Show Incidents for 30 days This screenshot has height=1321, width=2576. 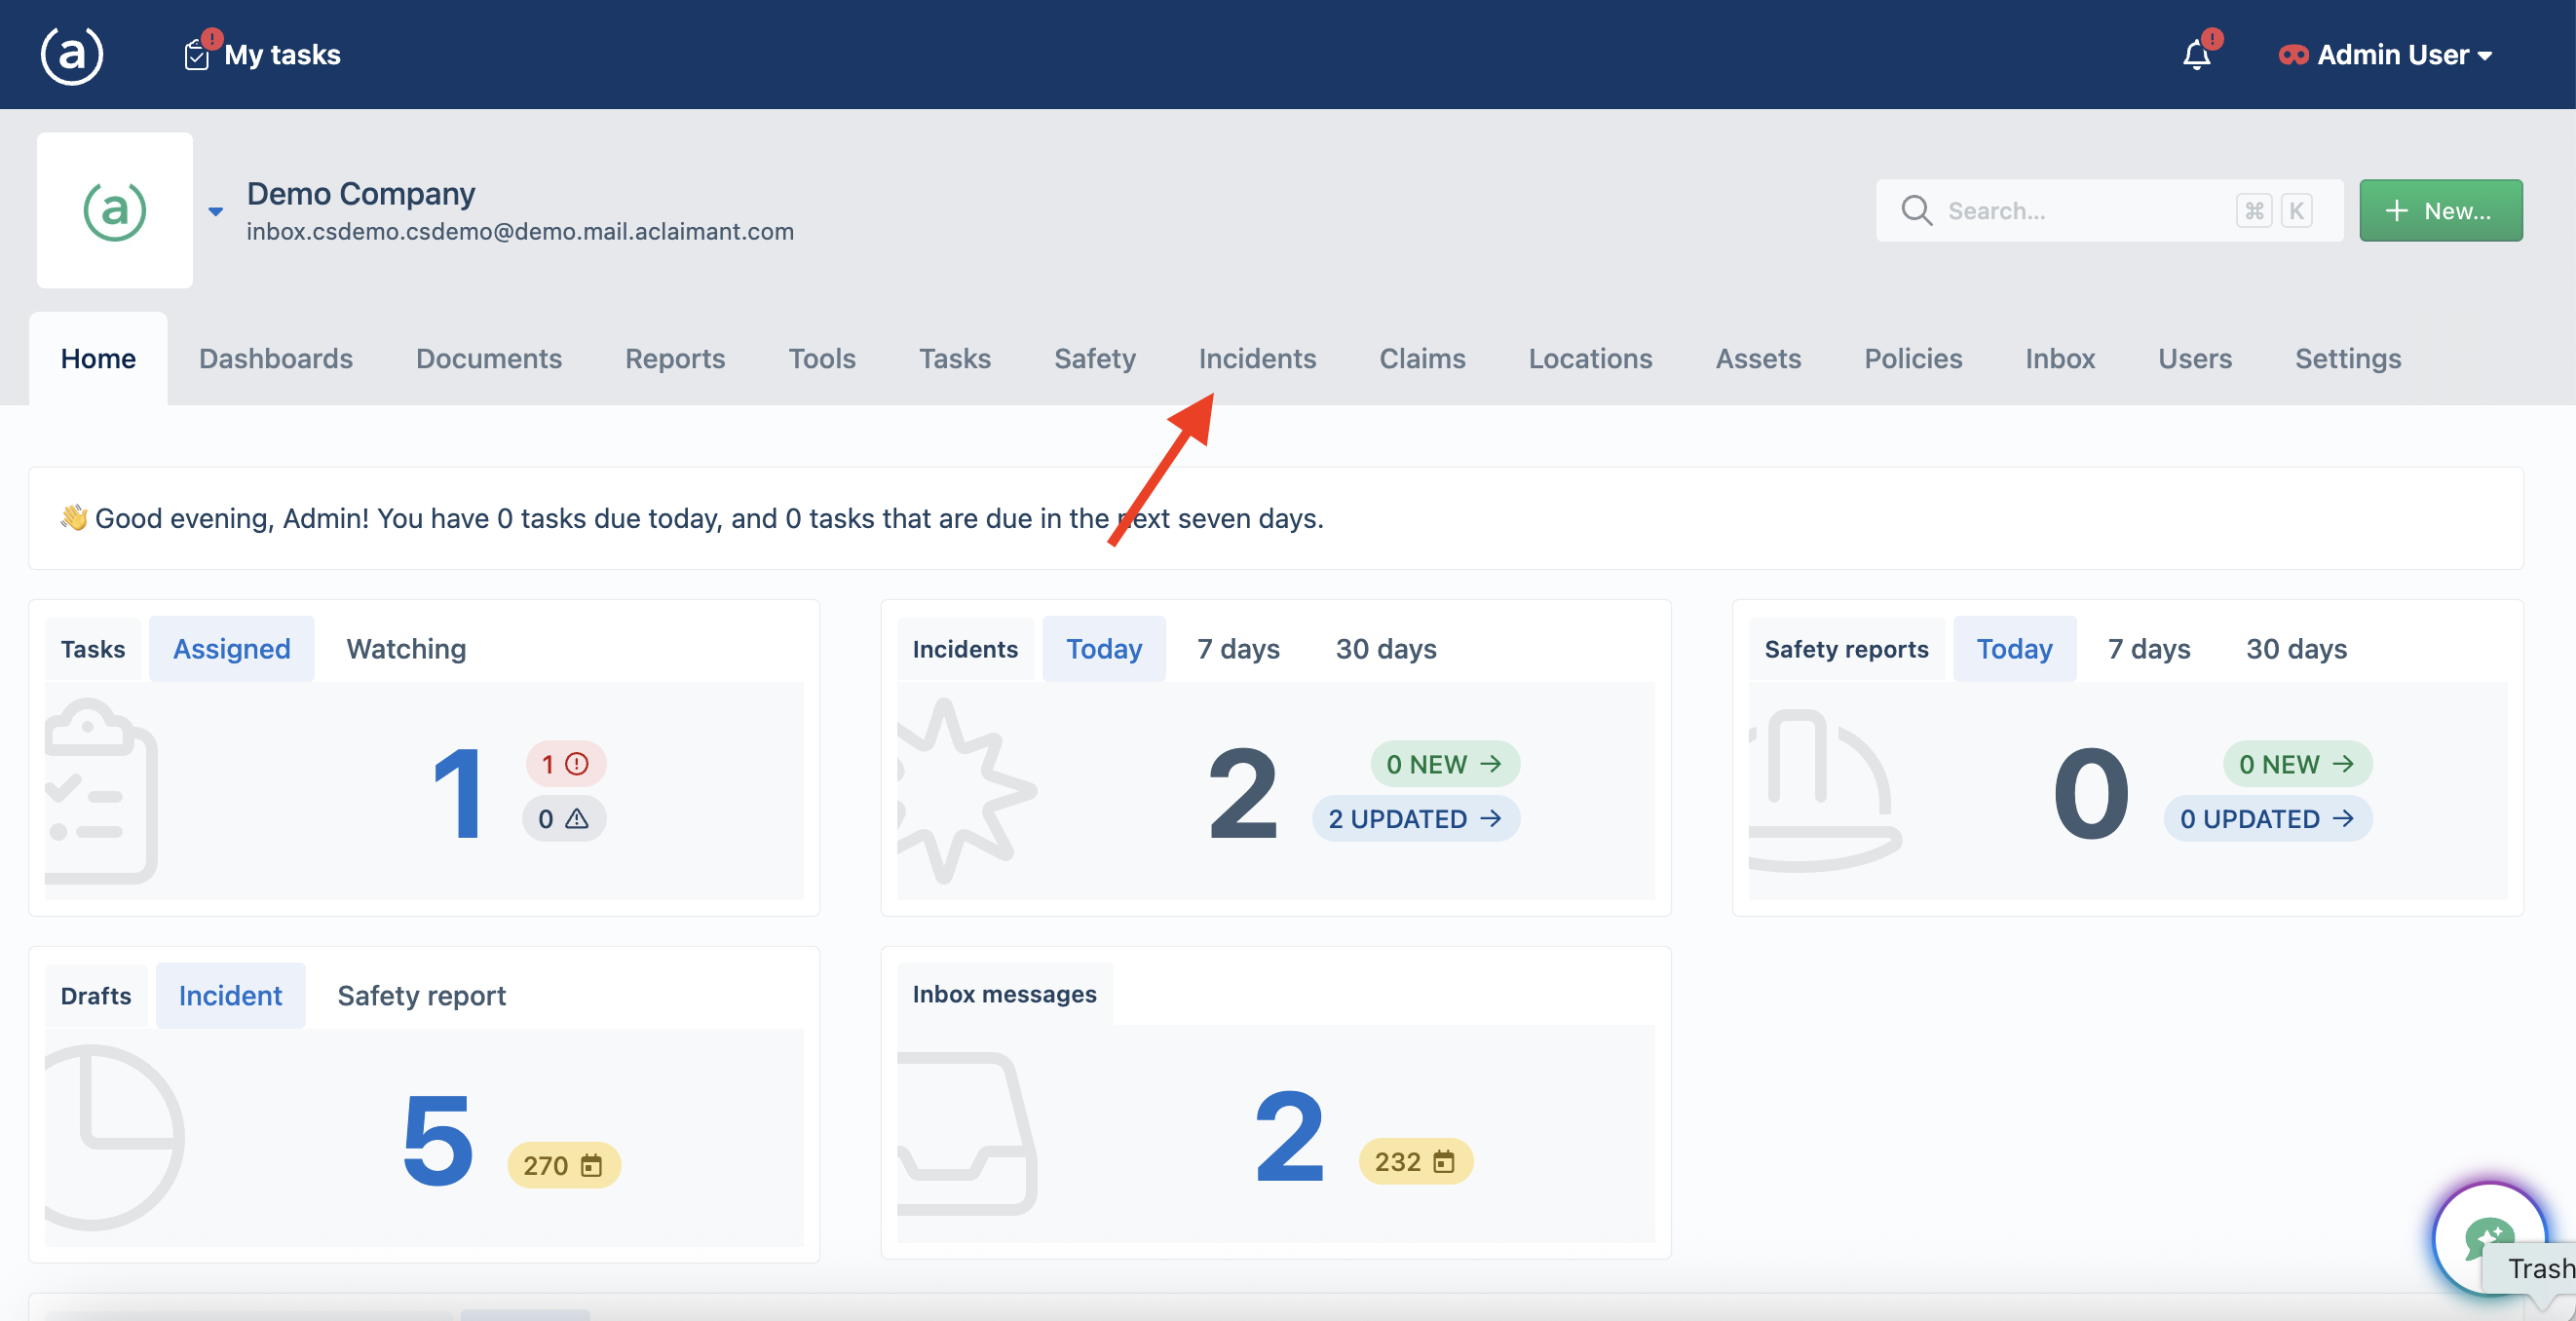point(1385,648)
